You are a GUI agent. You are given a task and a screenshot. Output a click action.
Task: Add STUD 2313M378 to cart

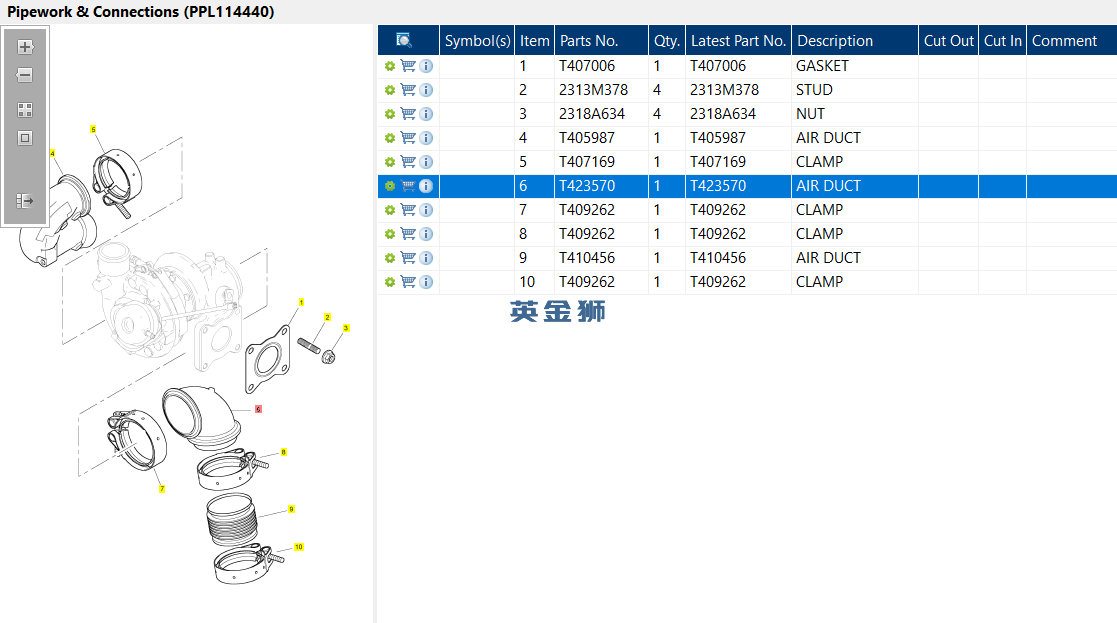408,90
